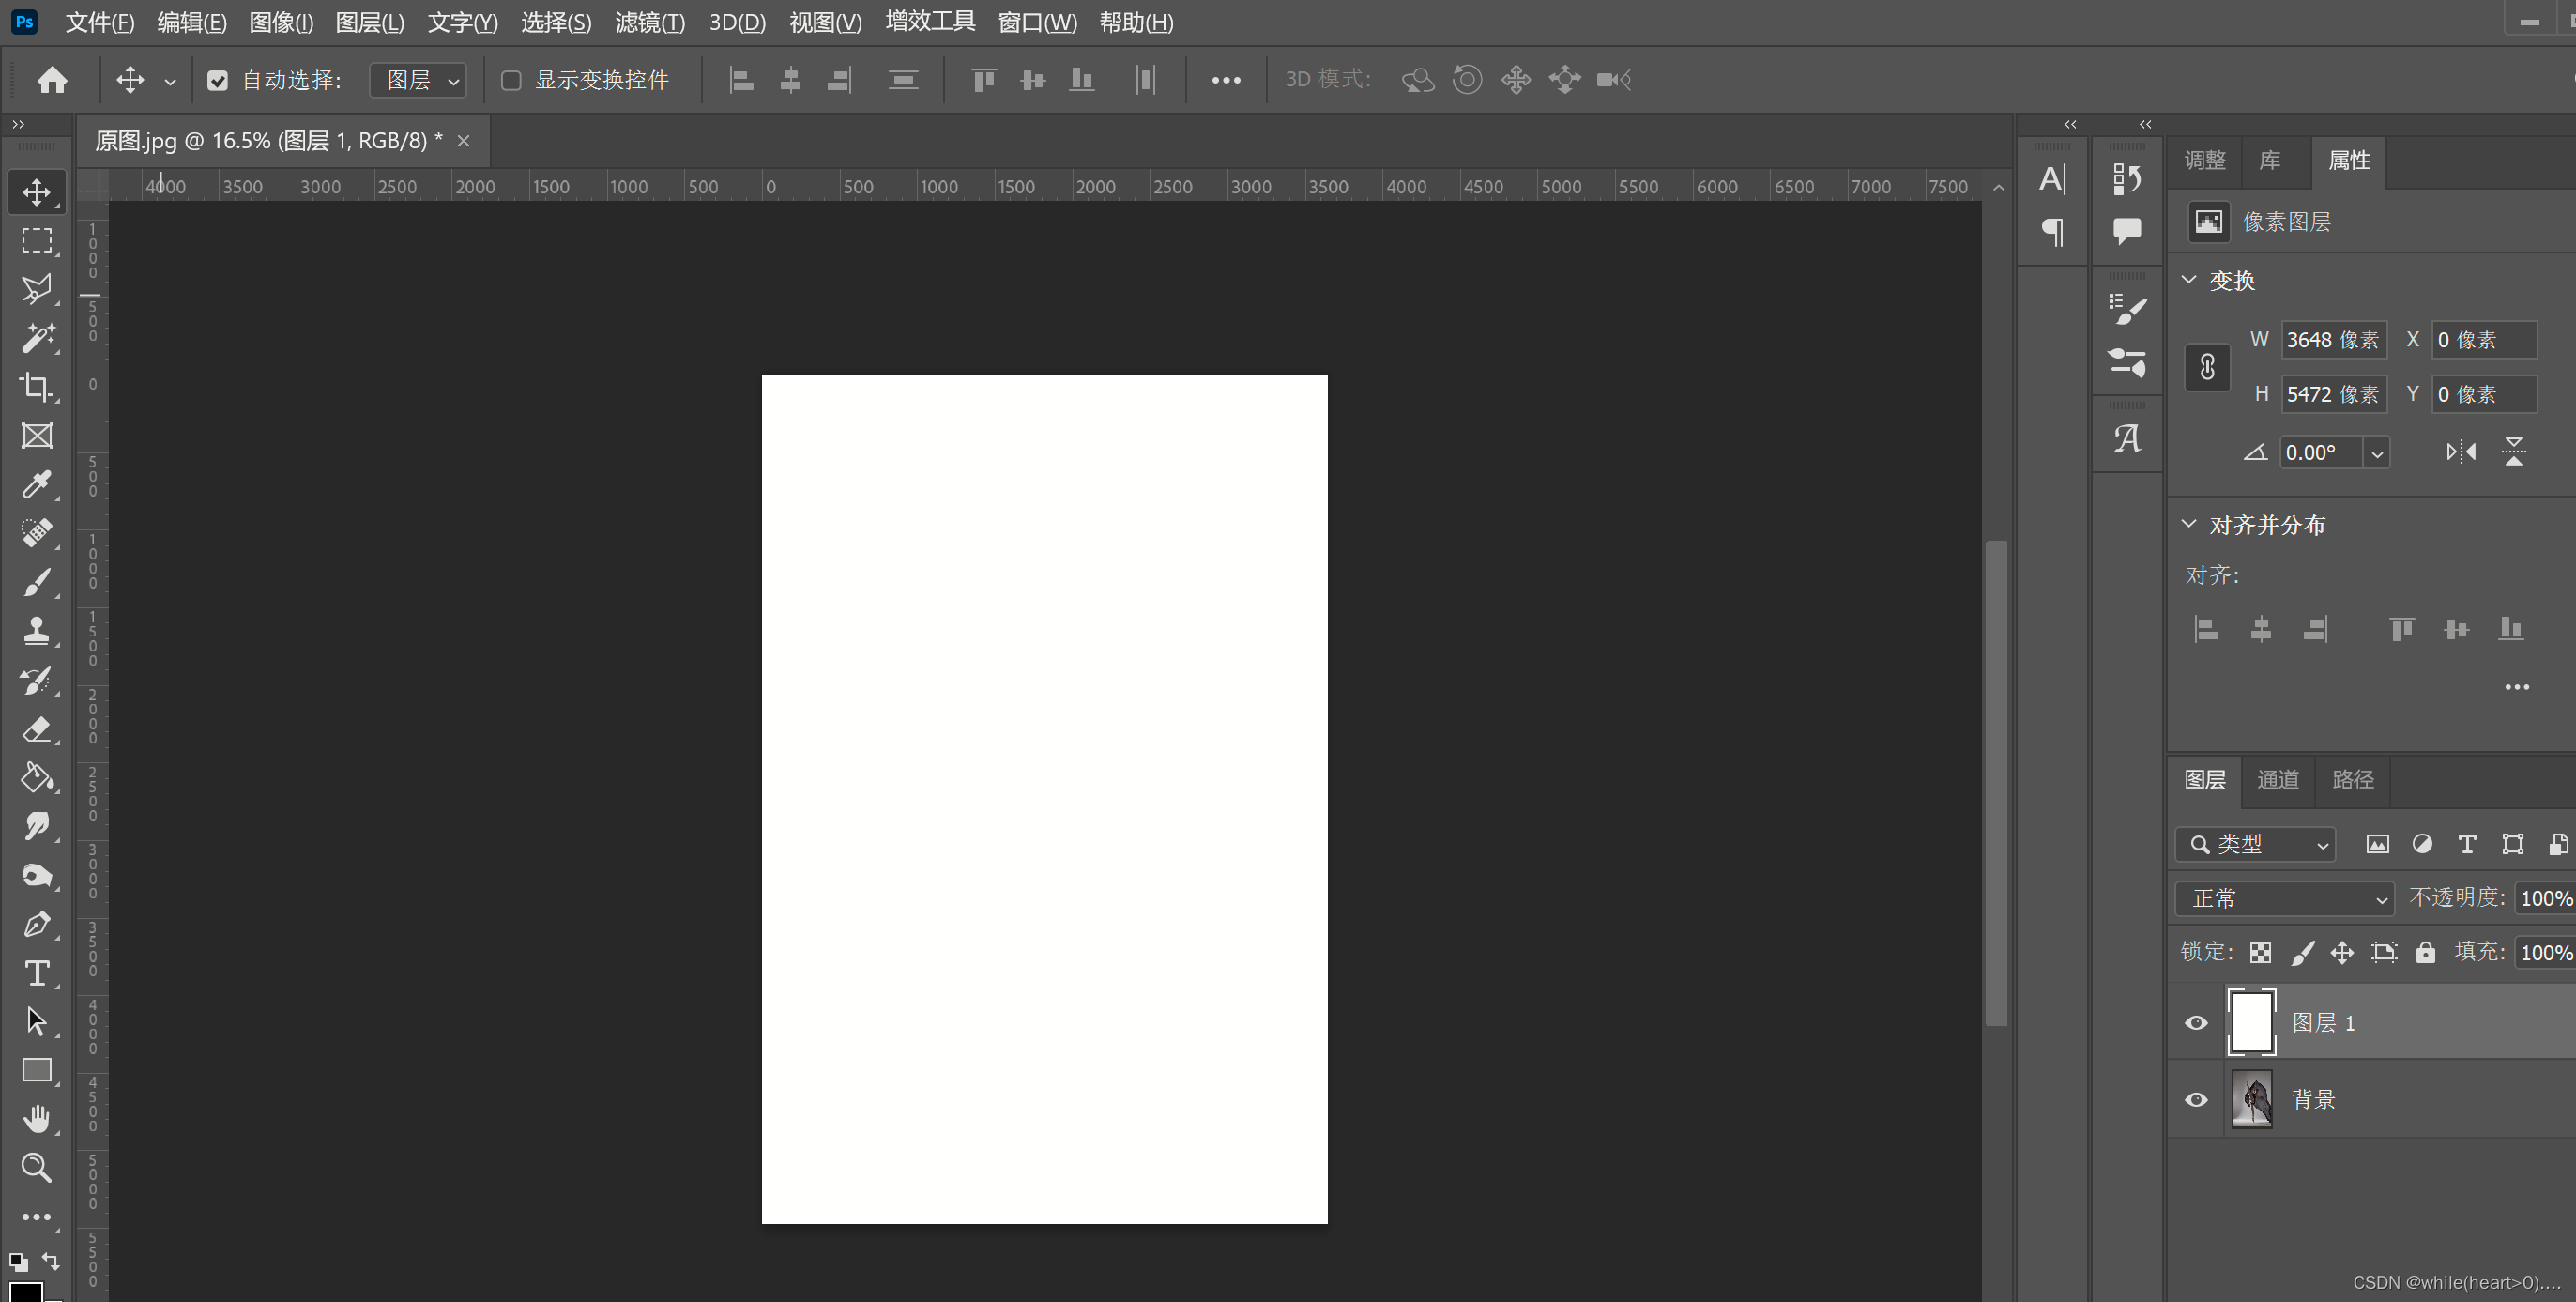
Task: Switch to the 通道 tab
Action: click(x=2278, y=780)
